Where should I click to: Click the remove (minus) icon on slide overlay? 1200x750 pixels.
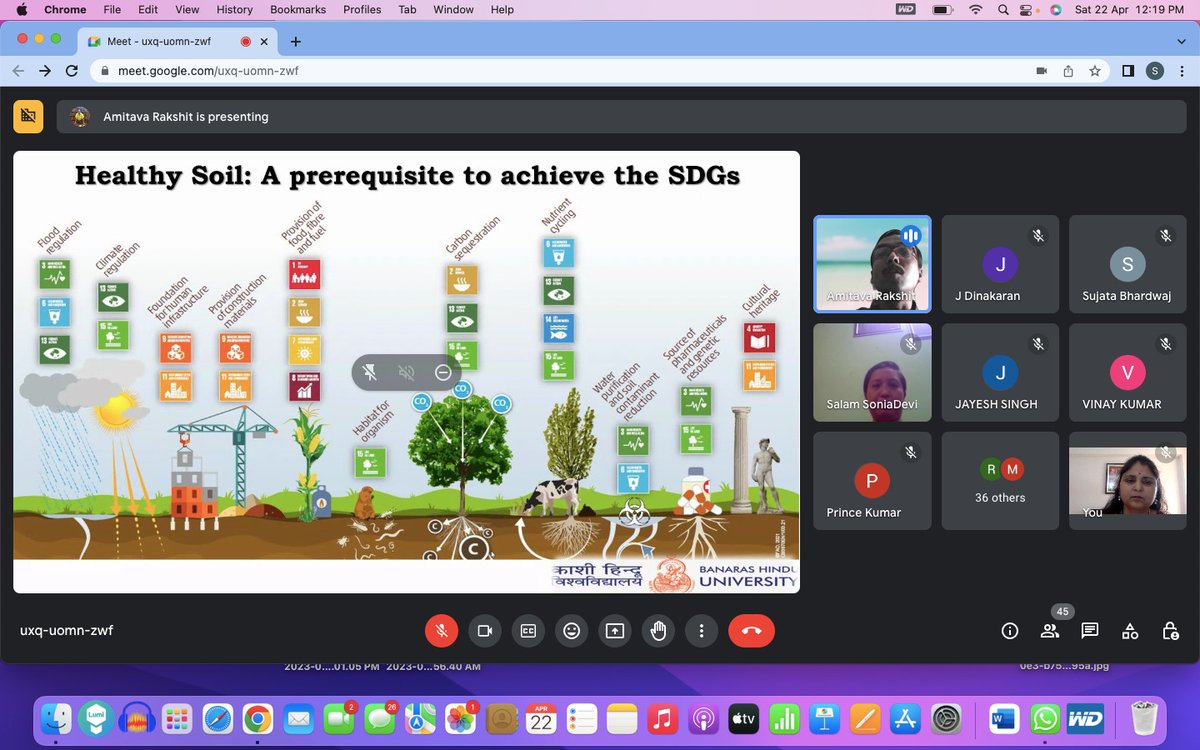443,373
